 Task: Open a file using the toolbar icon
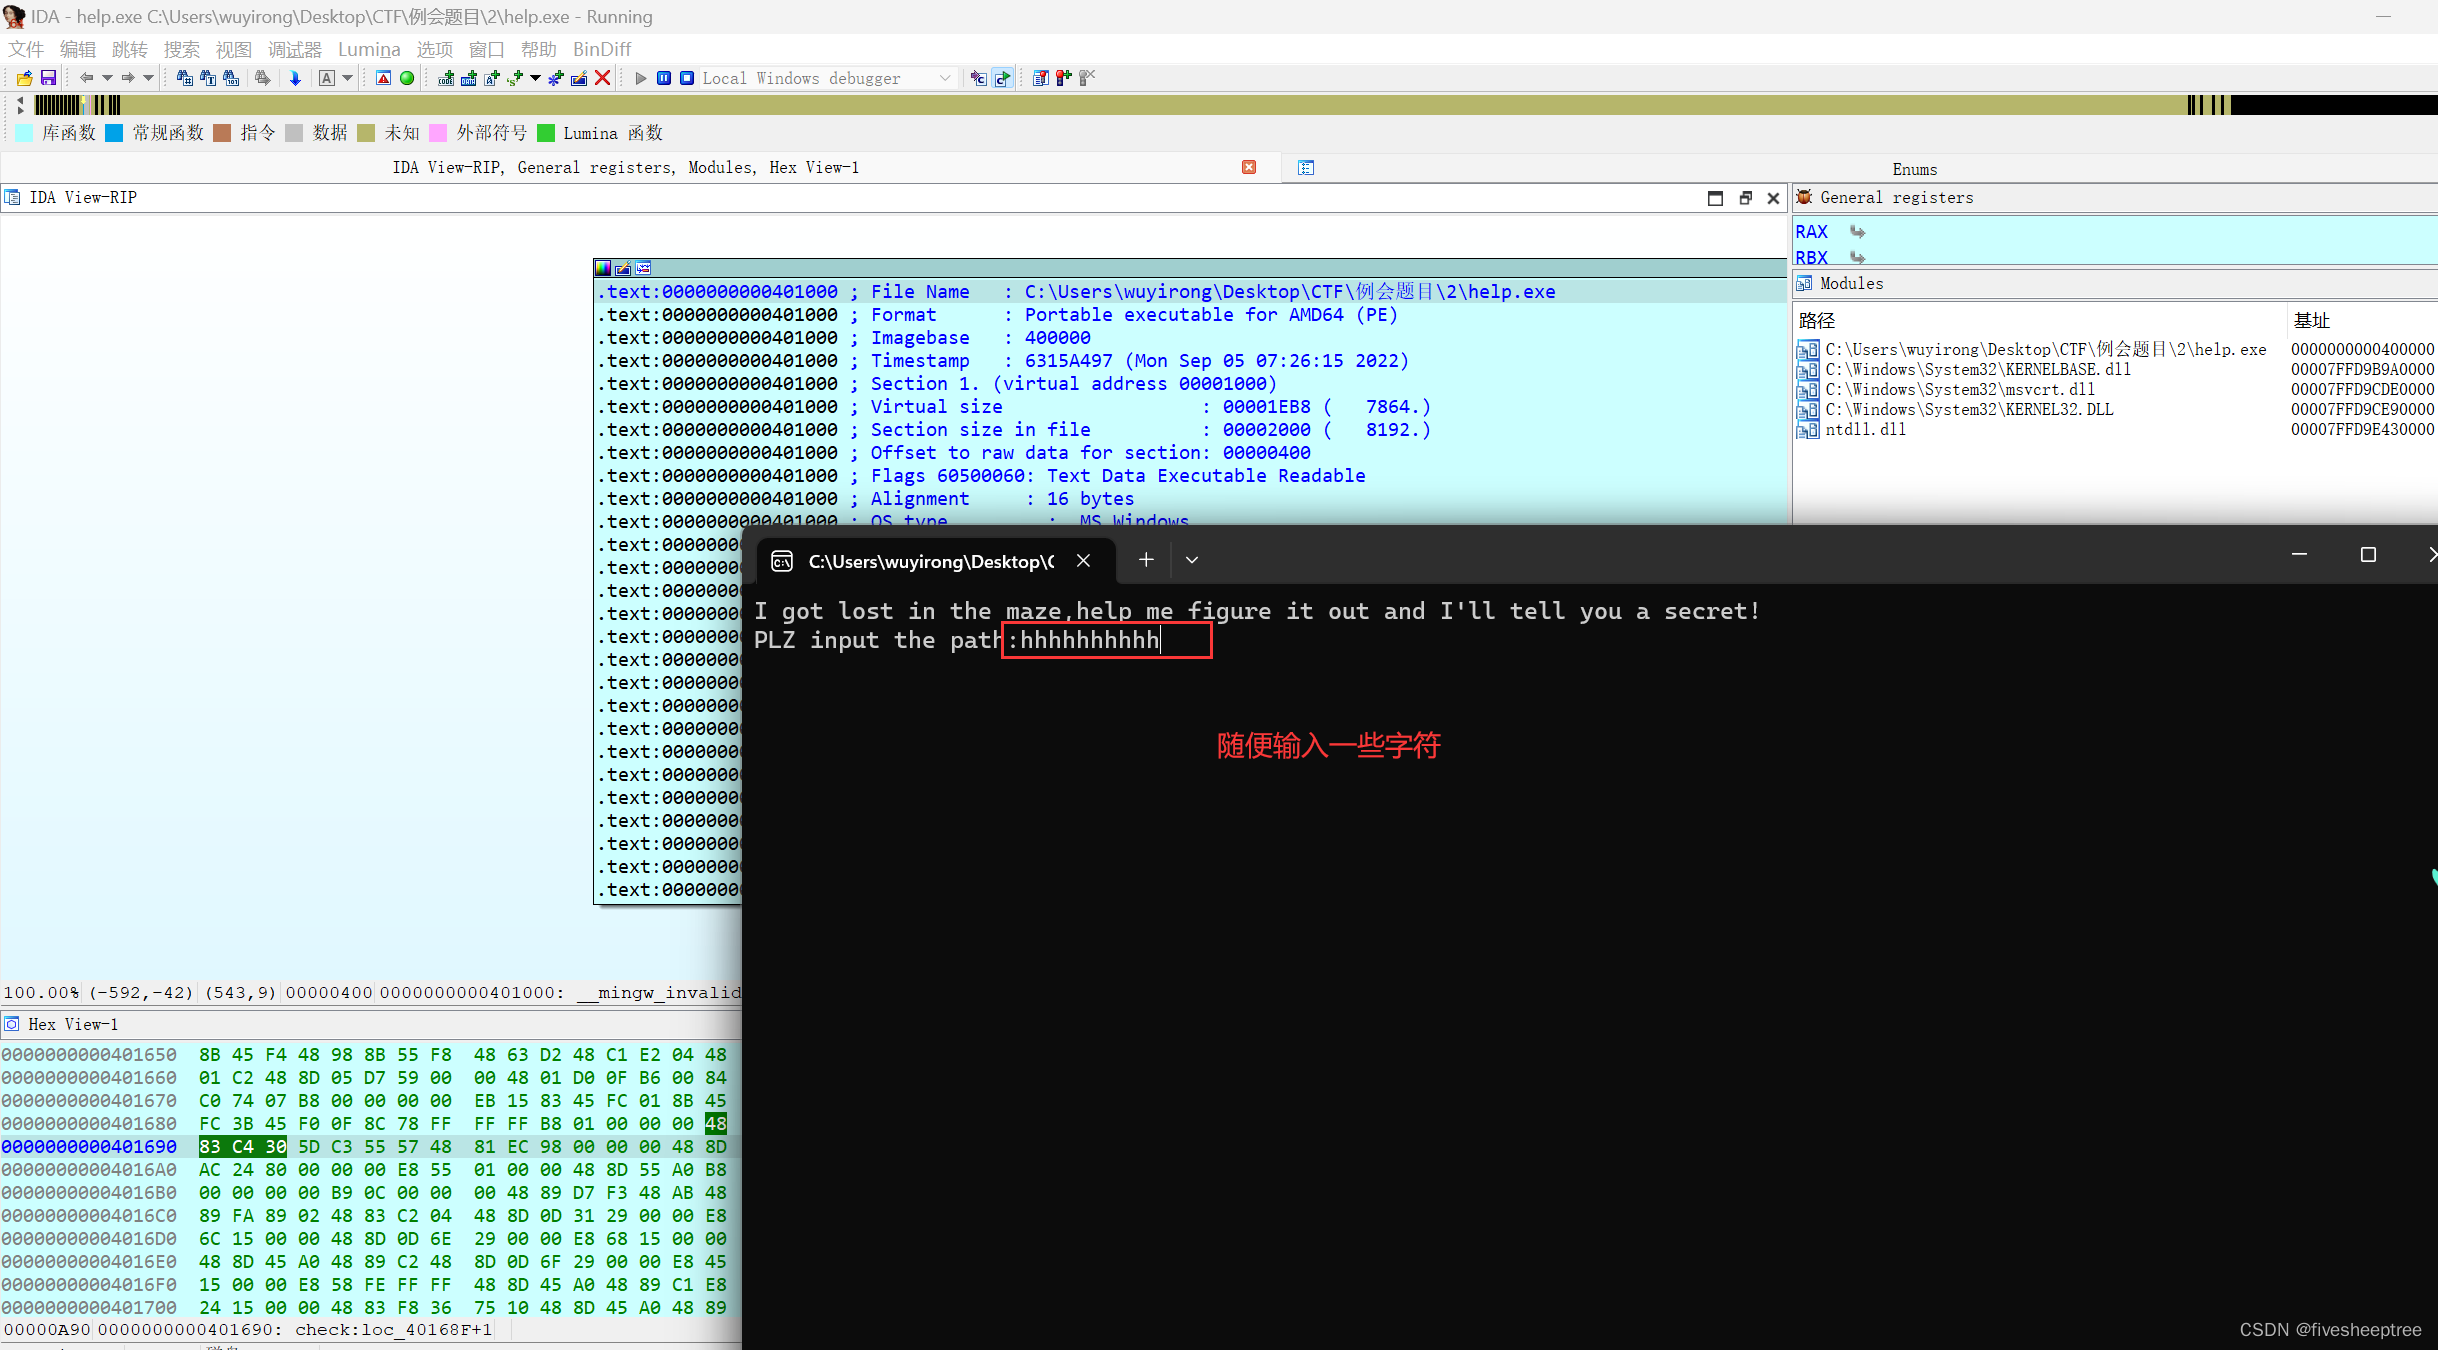tap(25, 78)
